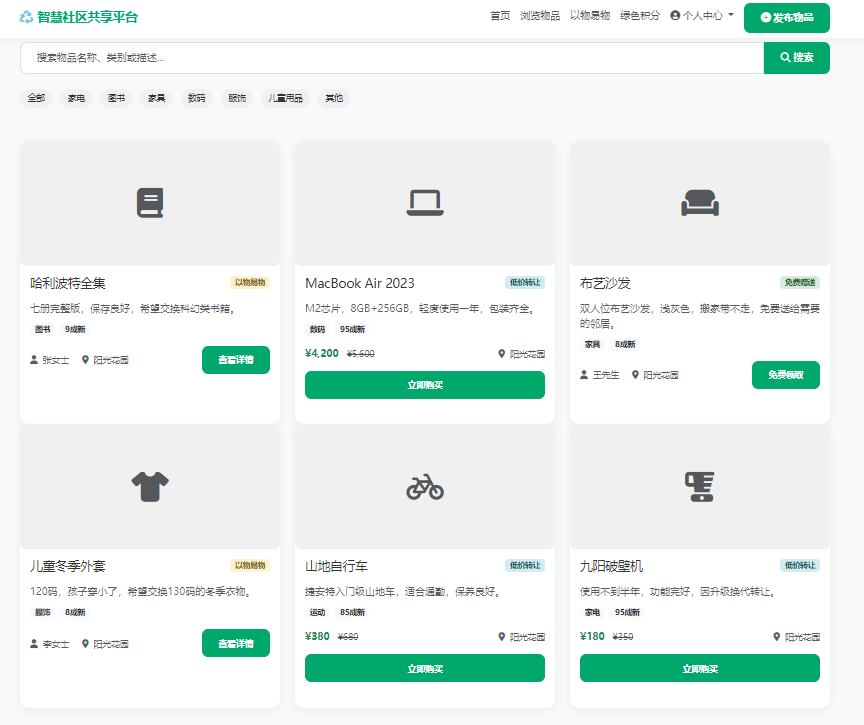Open the 布艺沙发 title
Image resolution: width=864 pixels, height=725 pixels.
coord(605,283)
